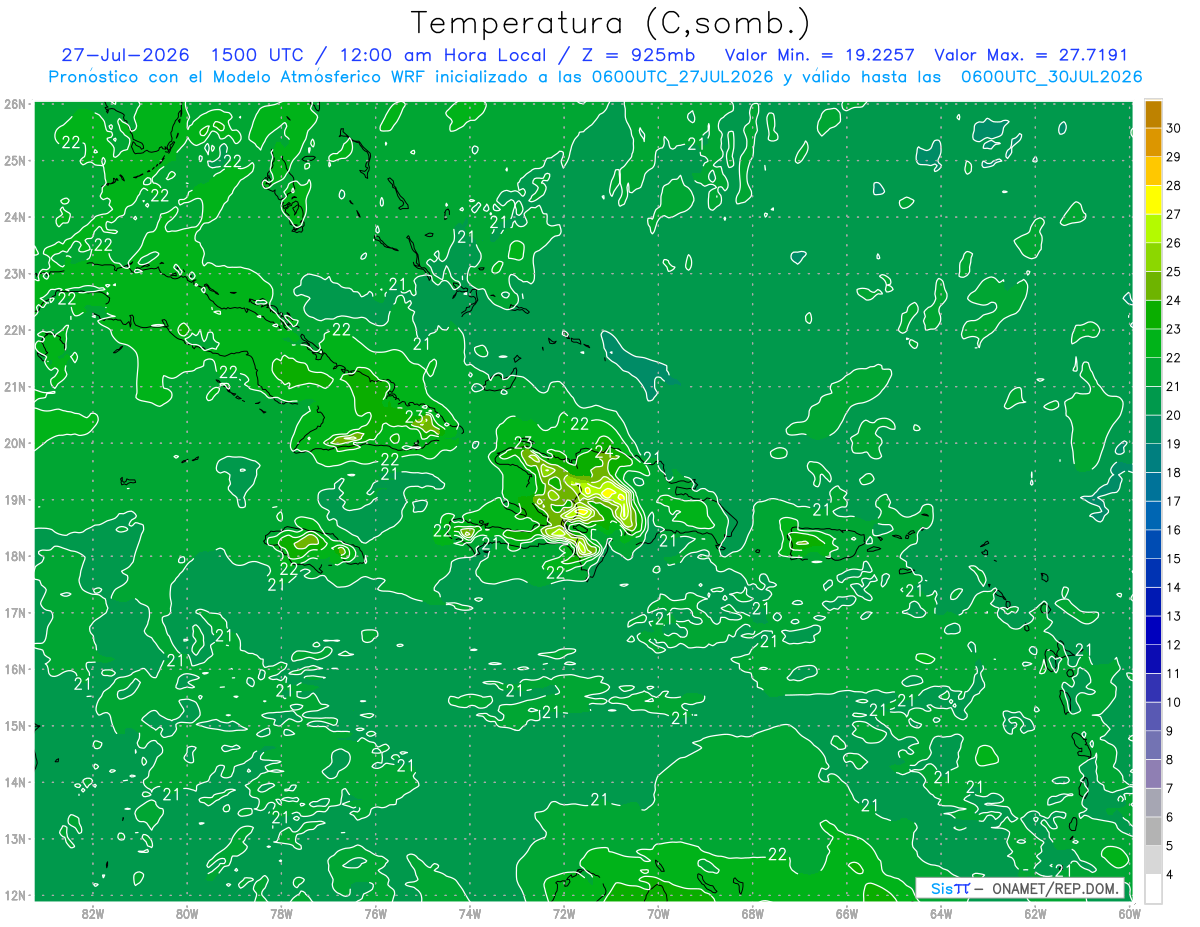Click the 12N latitude axis label
The width and height of the screenshot is (1200, 927).
14,895
